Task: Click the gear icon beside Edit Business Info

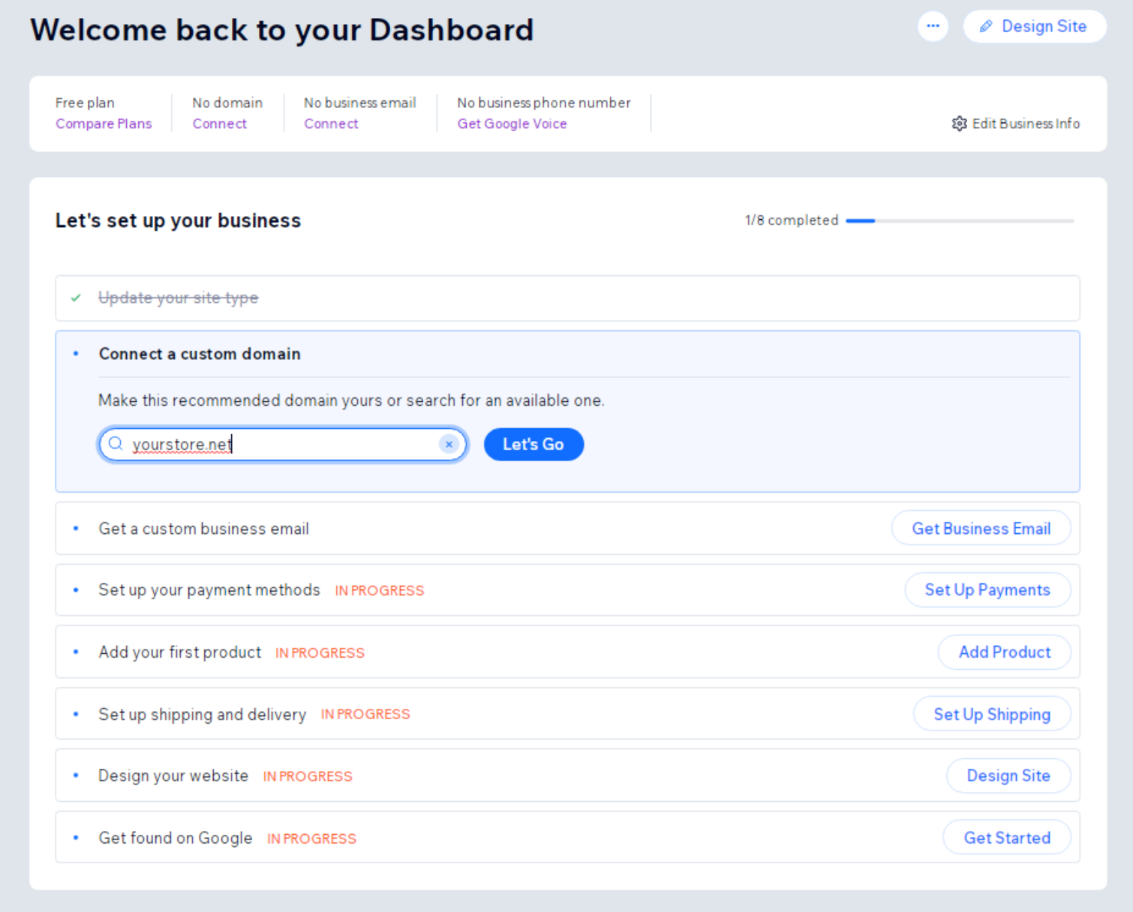Action: pyautogui.click(x=959, y=124)
